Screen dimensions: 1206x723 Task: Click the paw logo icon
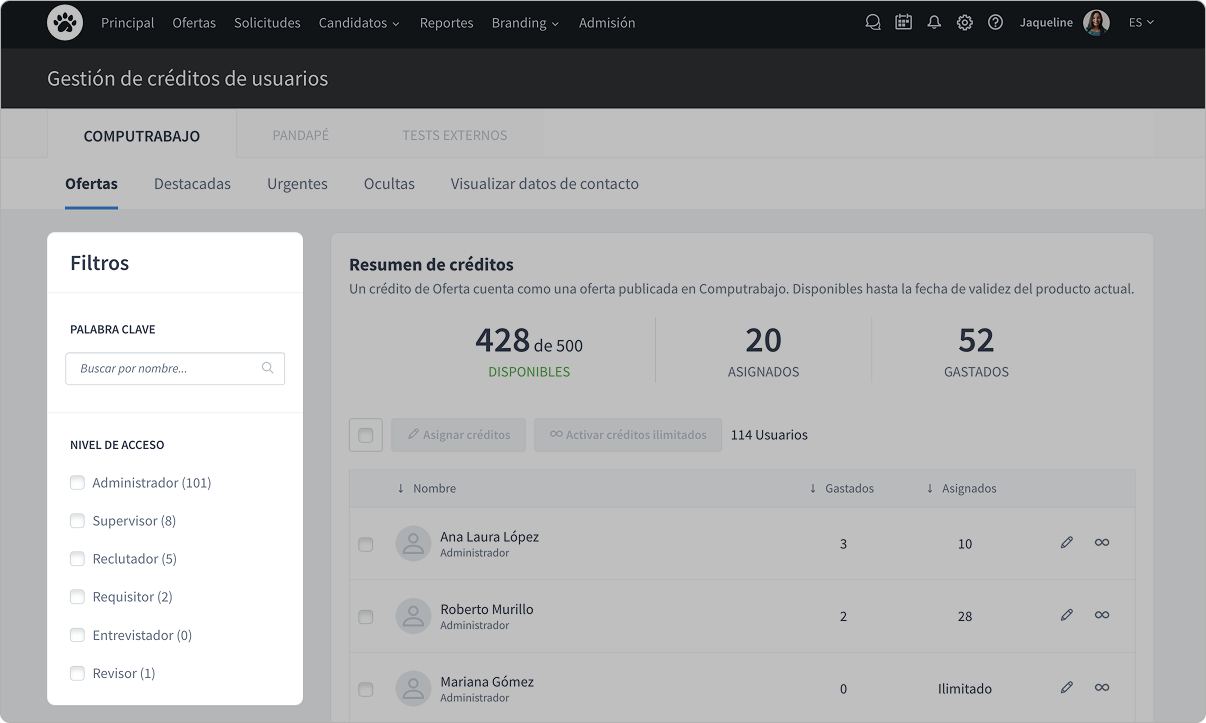coord(64,22)
